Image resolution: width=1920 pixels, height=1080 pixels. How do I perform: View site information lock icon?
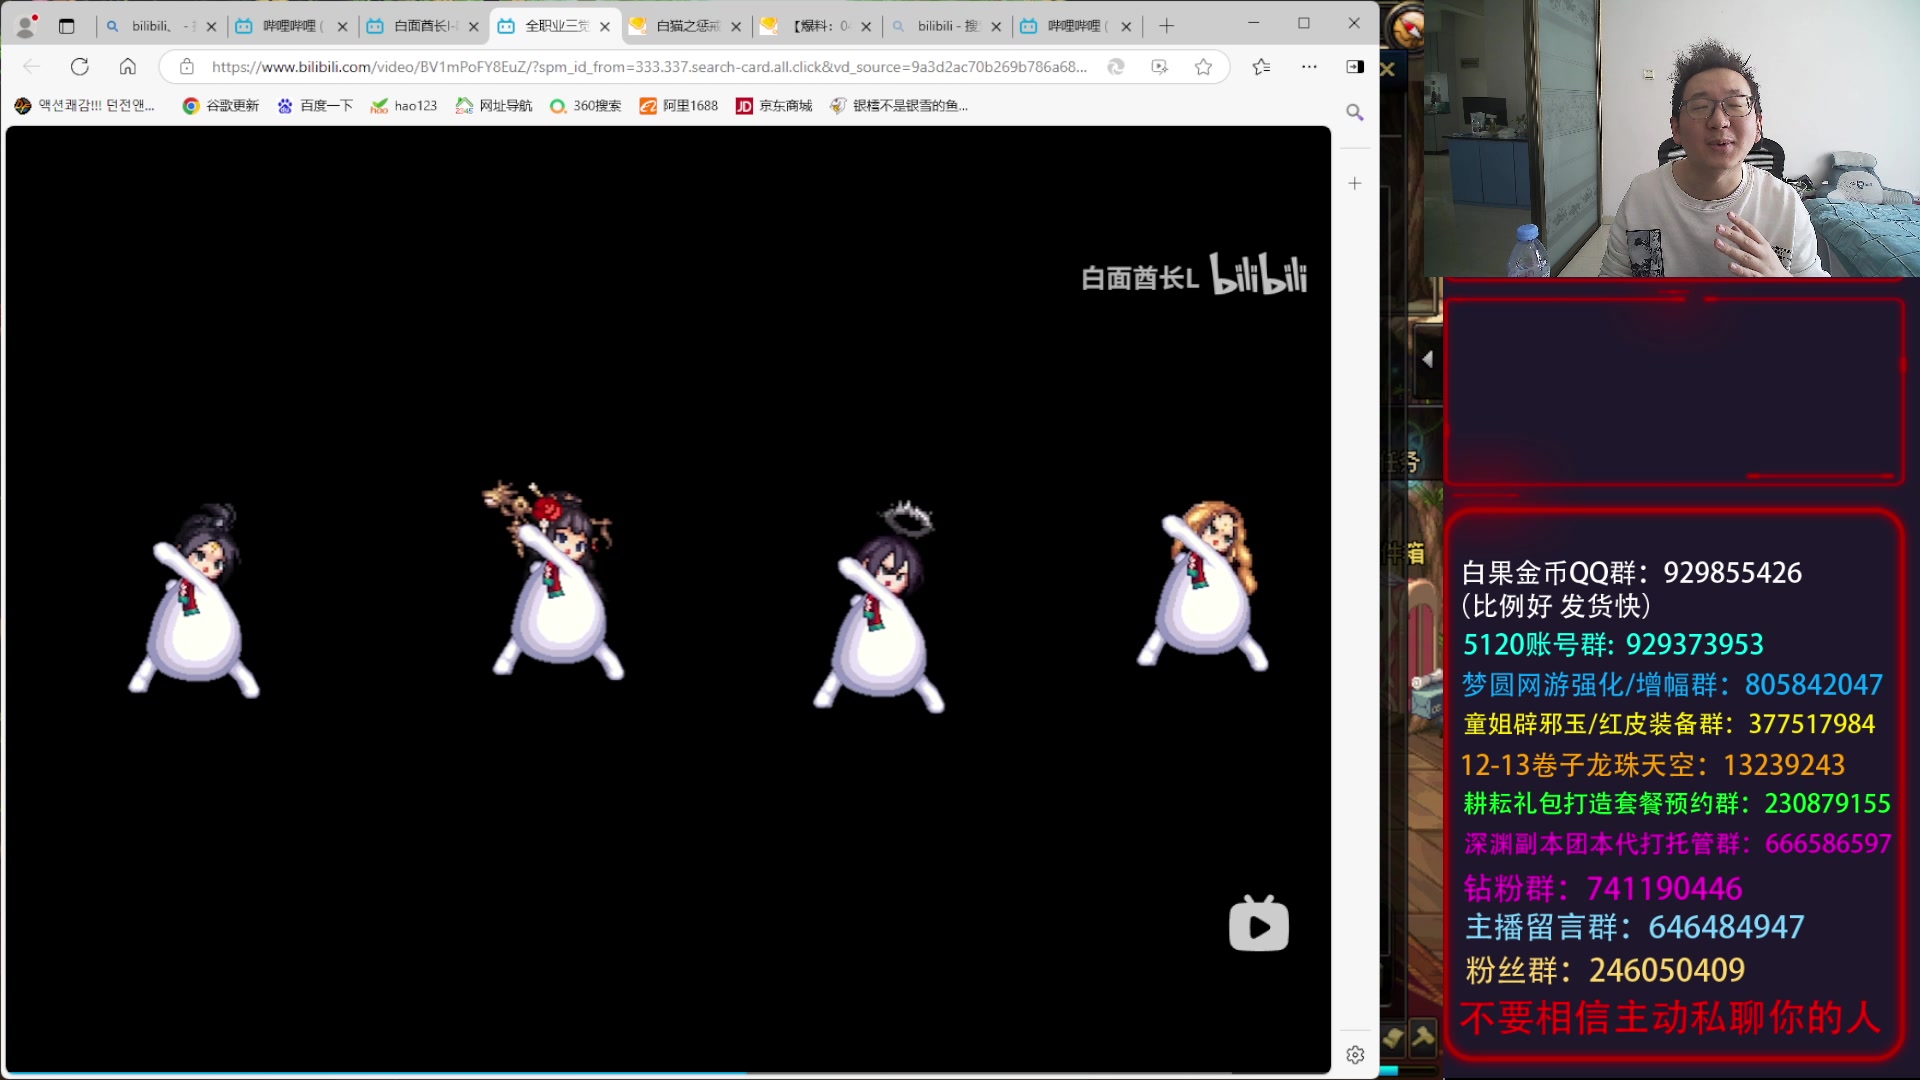pyautogui.click(x=187, y=67)
